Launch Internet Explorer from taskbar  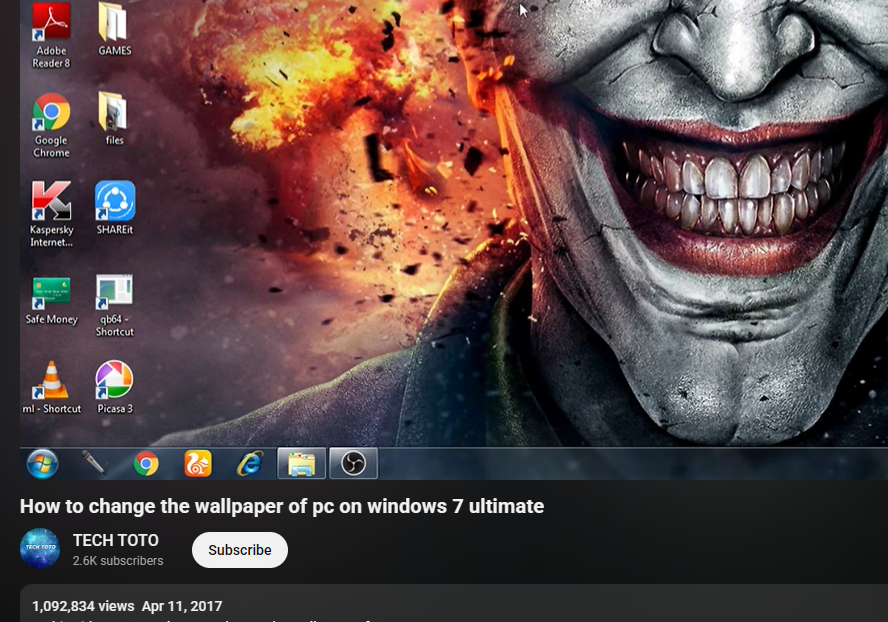coord(250,464)
